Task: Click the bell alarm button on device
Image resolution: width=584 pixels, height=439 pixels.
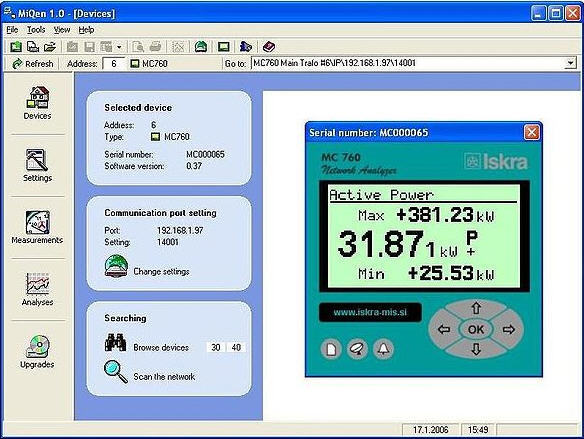Action: point(383,349)
